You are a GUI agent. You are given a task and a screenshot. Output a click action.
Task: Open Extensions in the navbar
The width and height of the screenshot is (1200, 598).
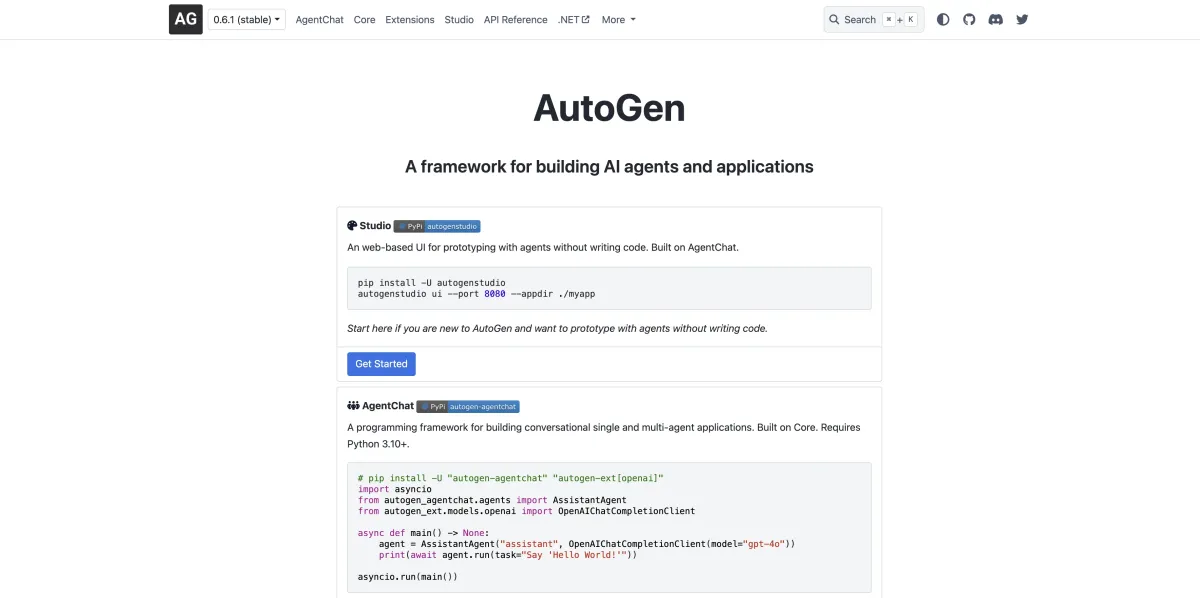tap(410, 19)
